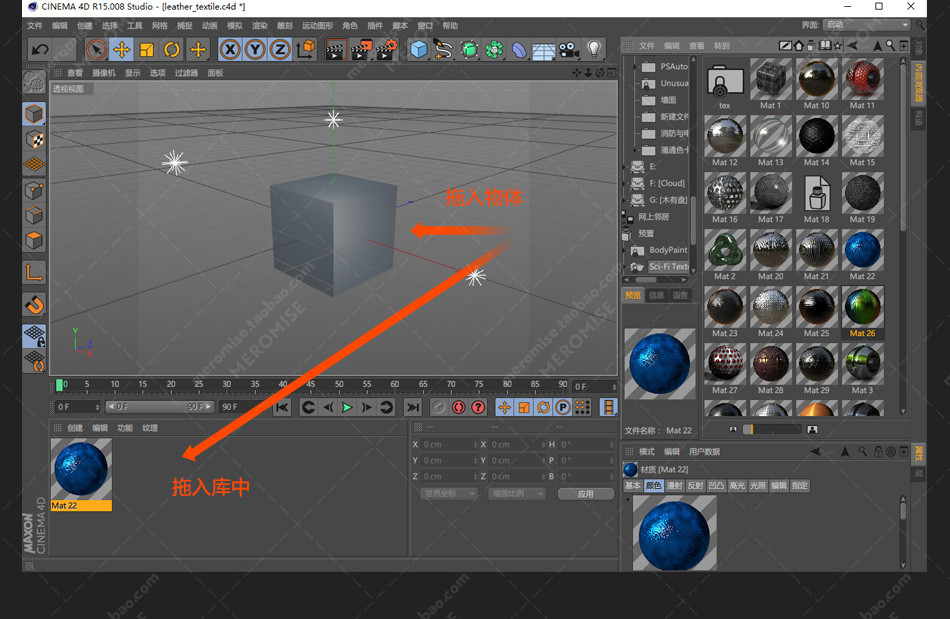
Task: Go to start of animation
Action: (282, 407)
